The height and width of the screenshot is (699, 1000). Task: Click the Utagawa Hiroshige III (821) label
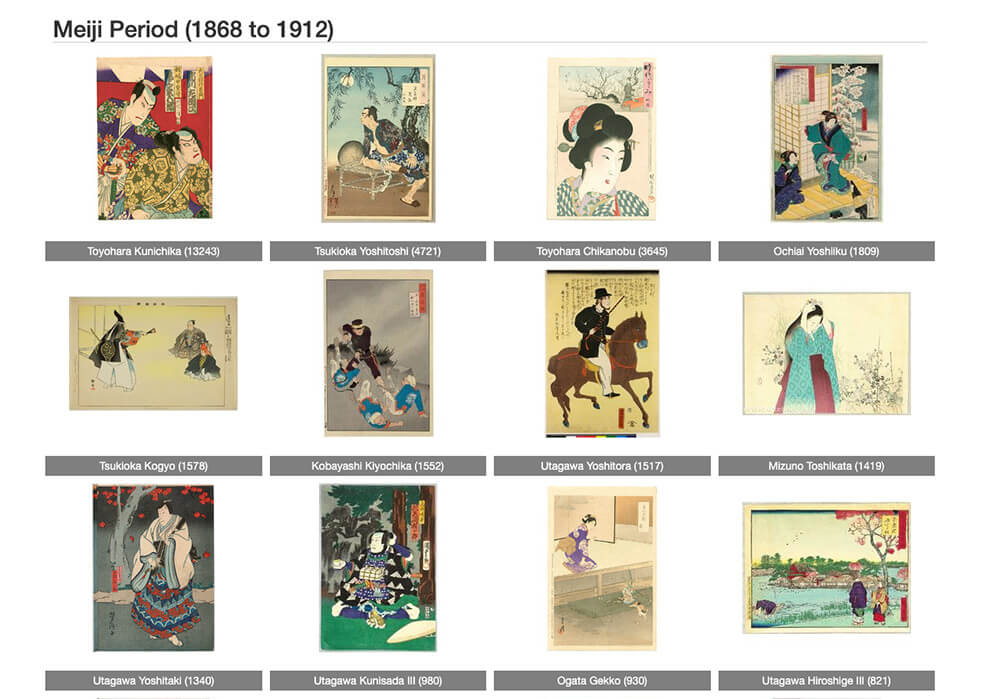pyautogui.click(x=827, y=681)
